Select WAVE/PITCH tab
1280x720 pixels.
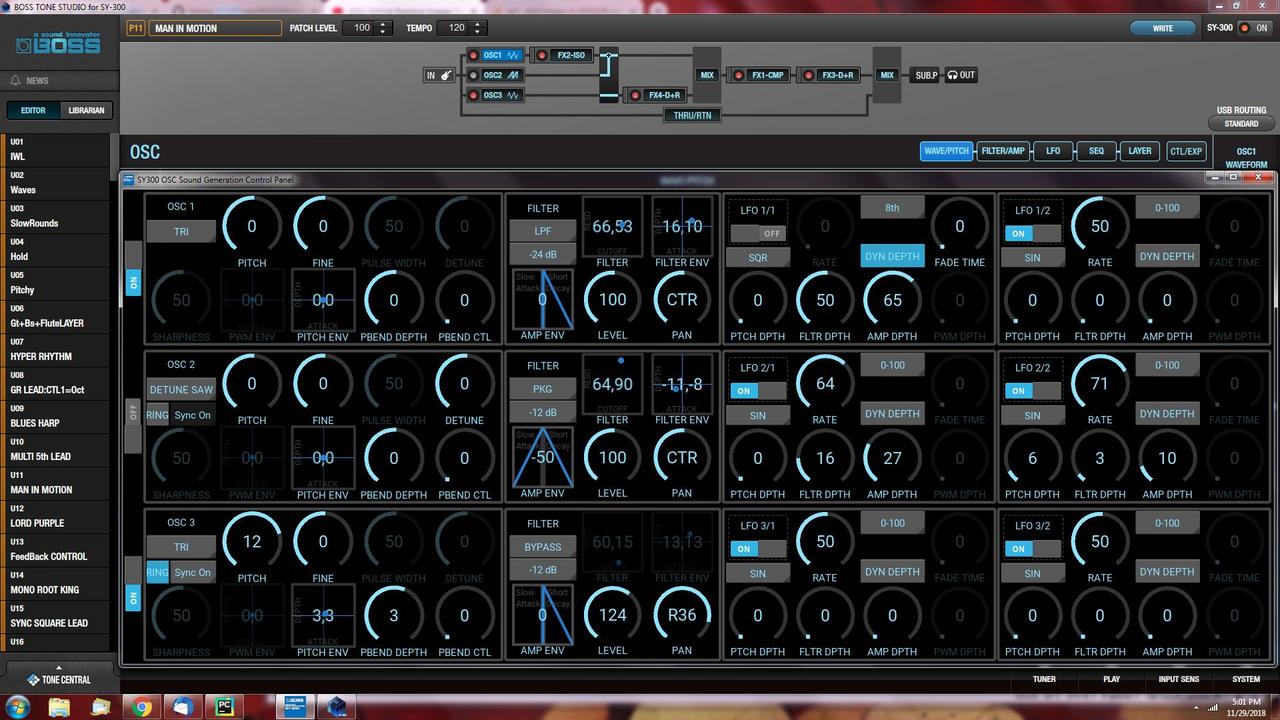pos(946,151)
